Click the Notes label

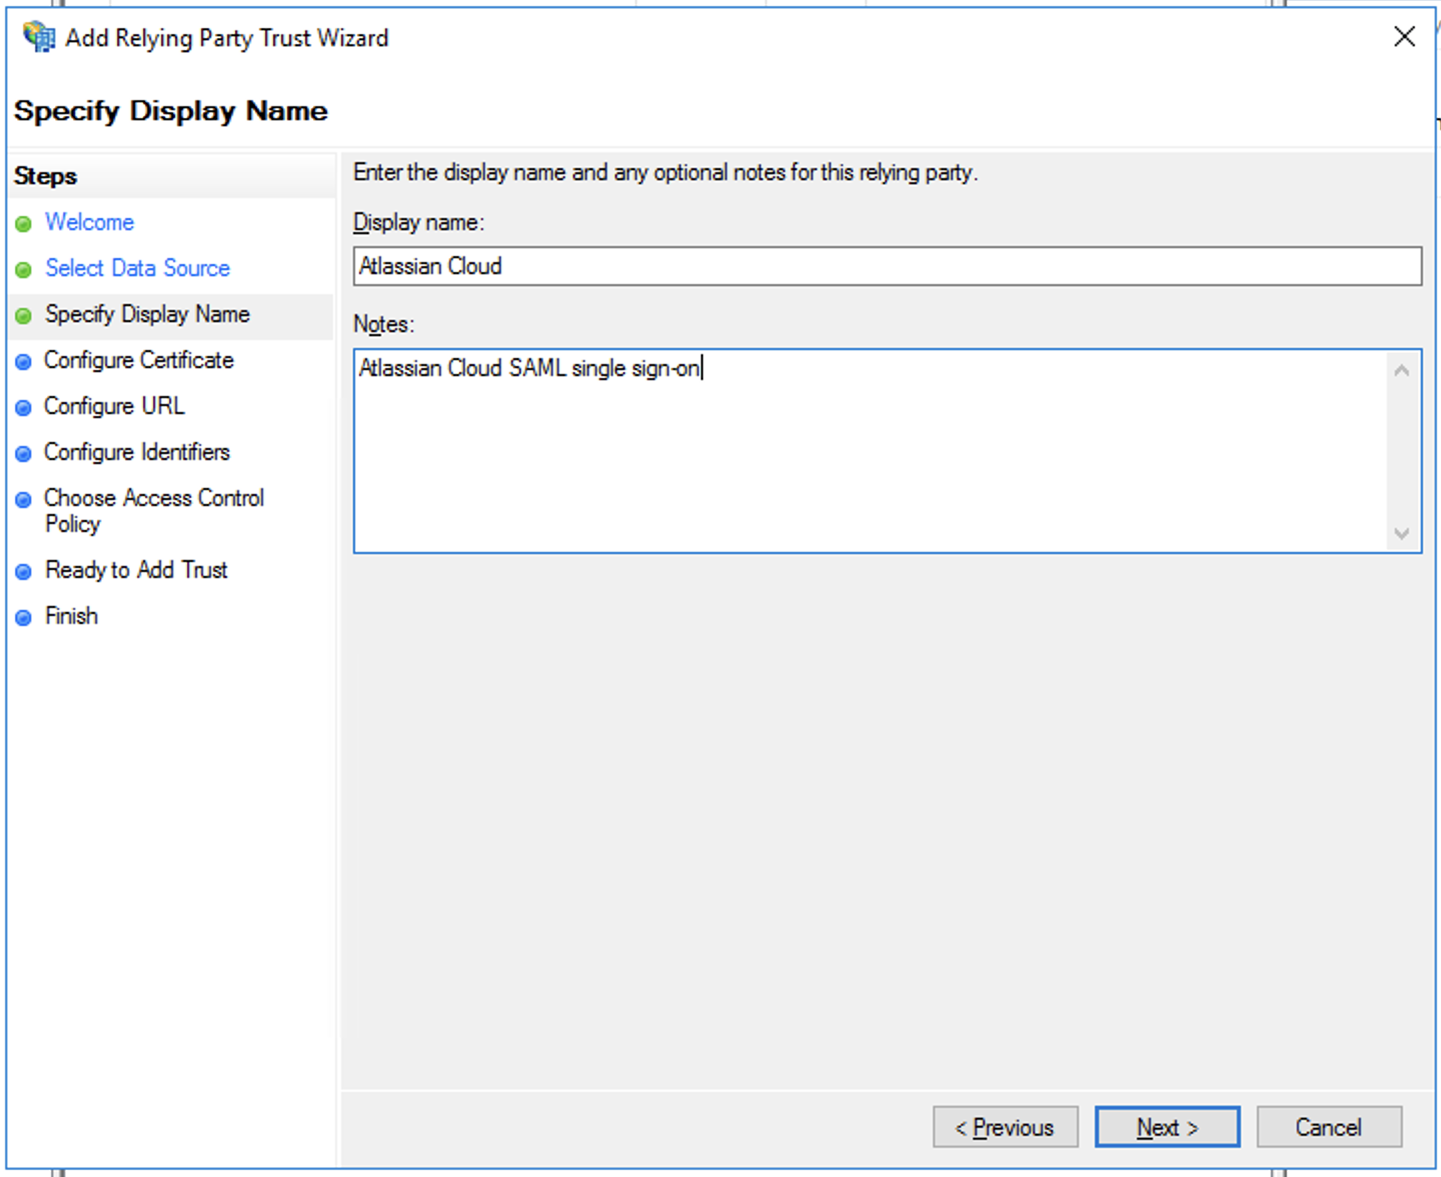[x=384, y=324]
